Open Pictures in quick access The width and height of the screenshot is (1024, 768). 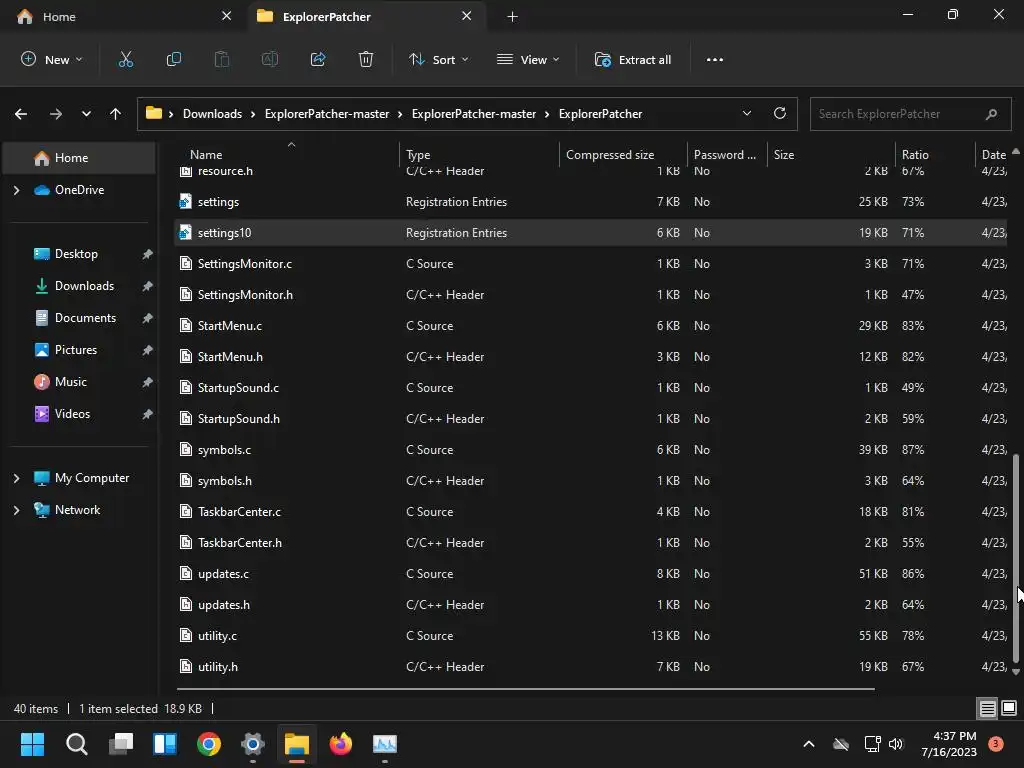pyautogui.click(x=76, y=350)
